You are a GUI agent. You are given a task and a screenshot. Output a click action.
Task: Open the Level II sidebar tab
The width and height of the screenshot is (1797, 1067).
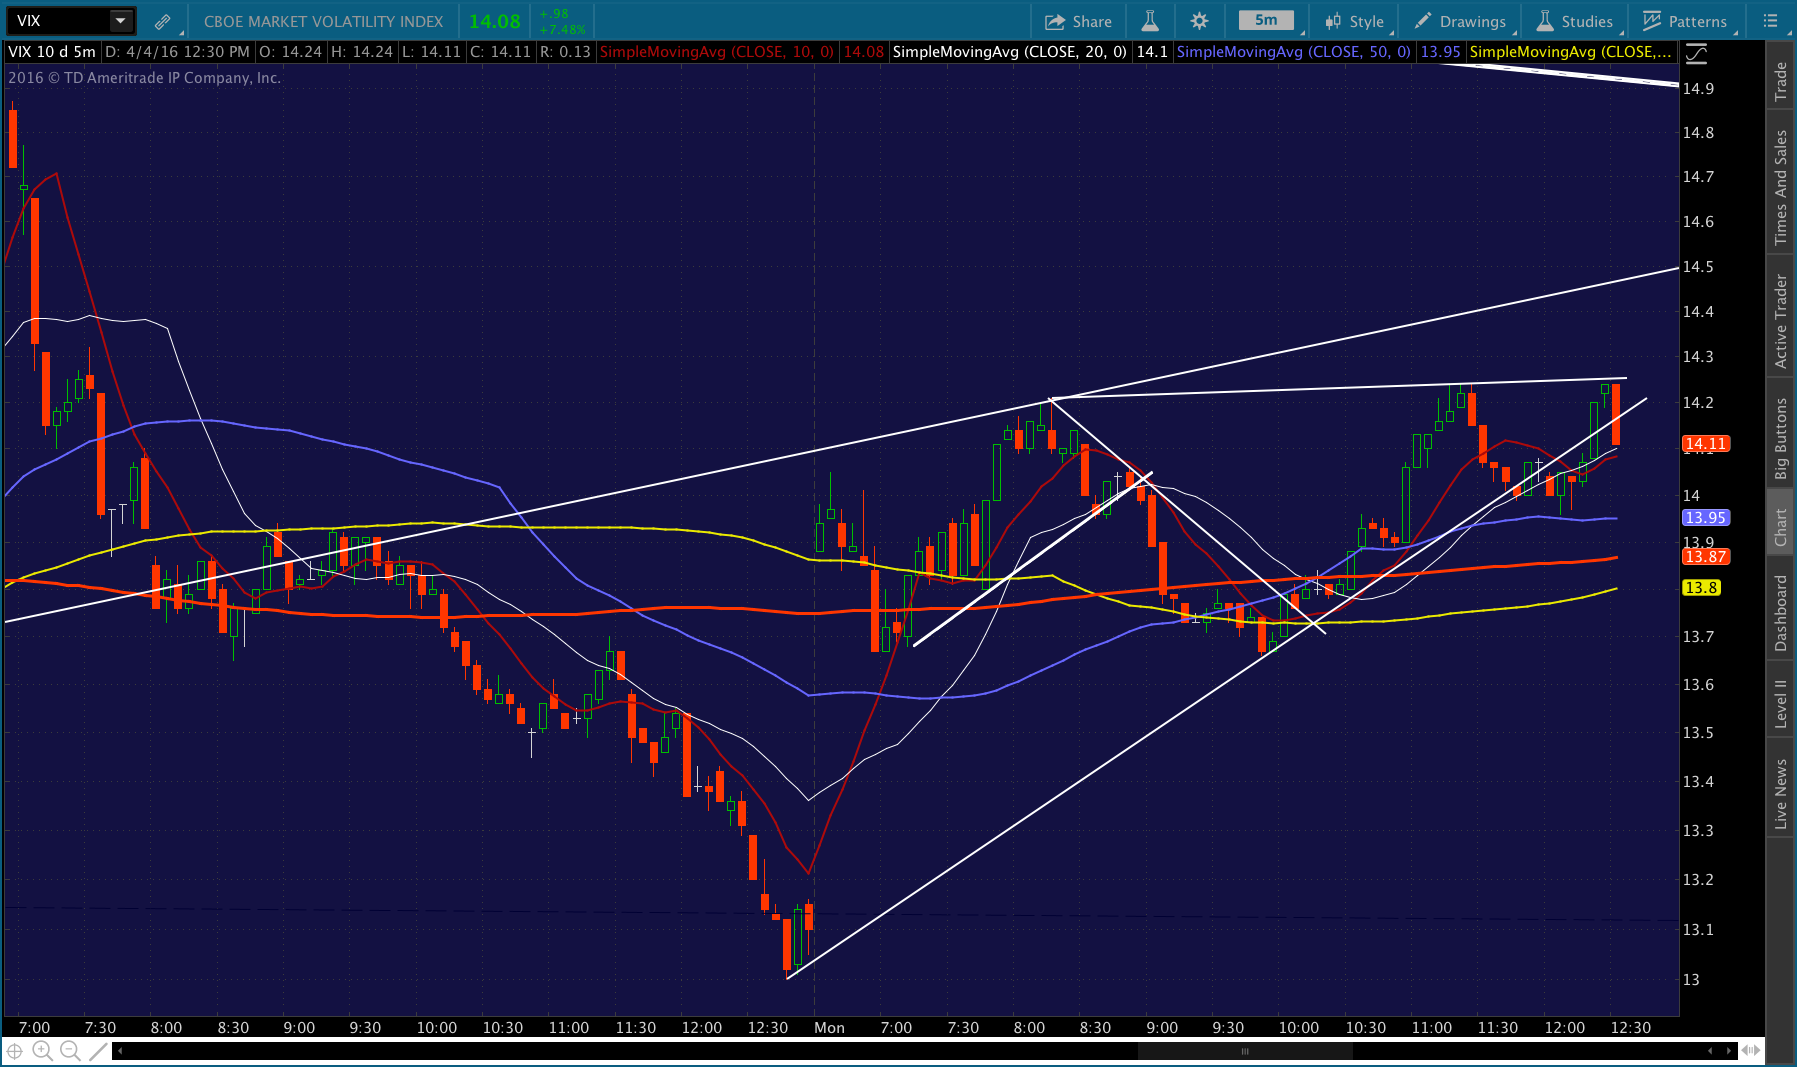click(1780, 703)
